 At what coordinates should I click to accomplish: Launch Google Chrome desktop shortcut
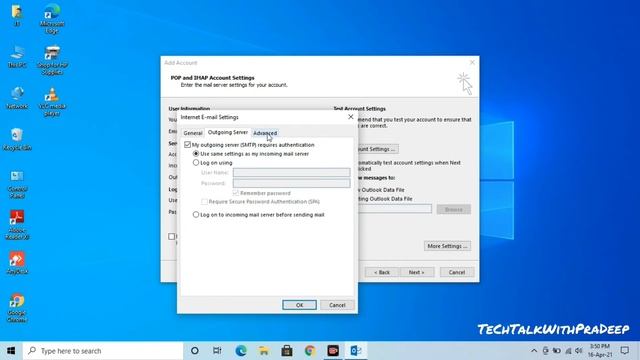pos(17,308)
